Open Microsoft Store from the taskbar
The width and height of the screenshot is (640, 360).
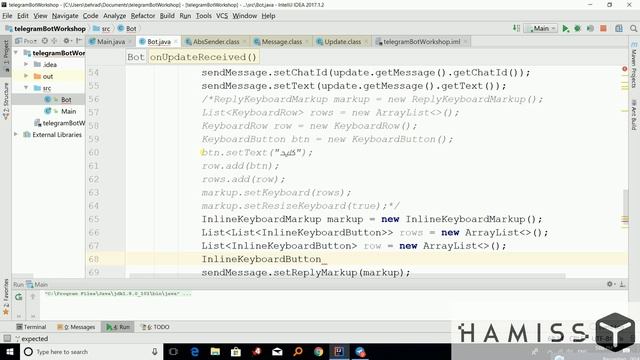click(236, 351)
